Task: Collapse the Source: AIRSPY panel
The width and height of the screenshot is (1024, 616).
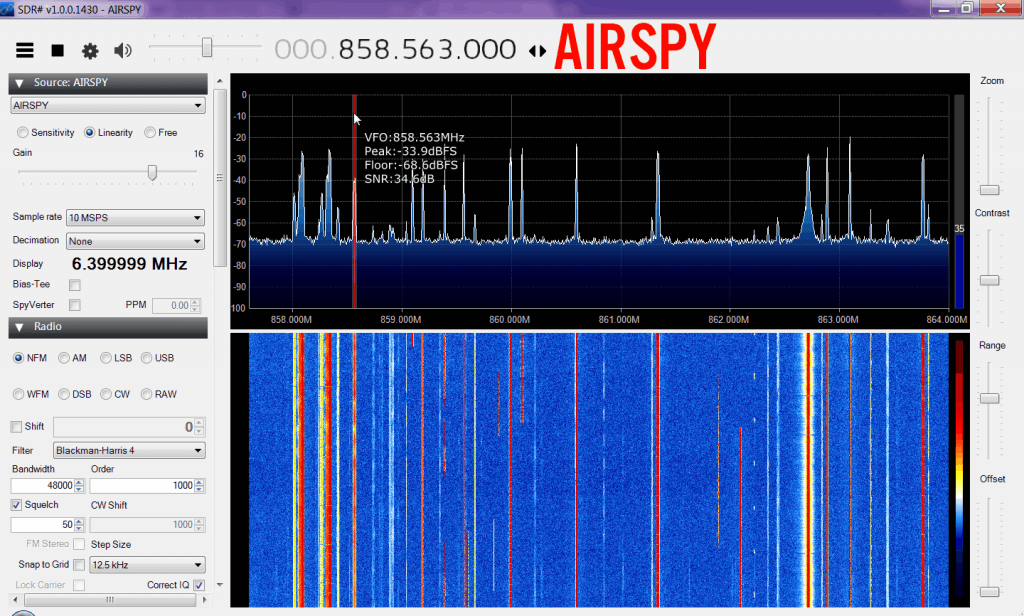Action: point(19,84)
